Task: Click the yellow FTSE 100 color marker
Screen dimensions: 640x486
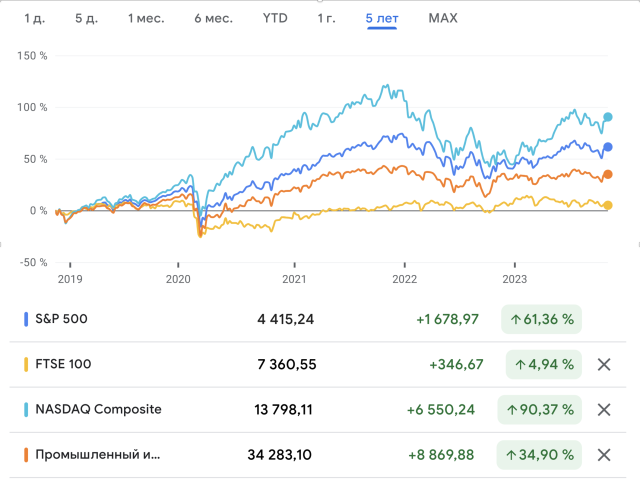Action: point(26,364)
